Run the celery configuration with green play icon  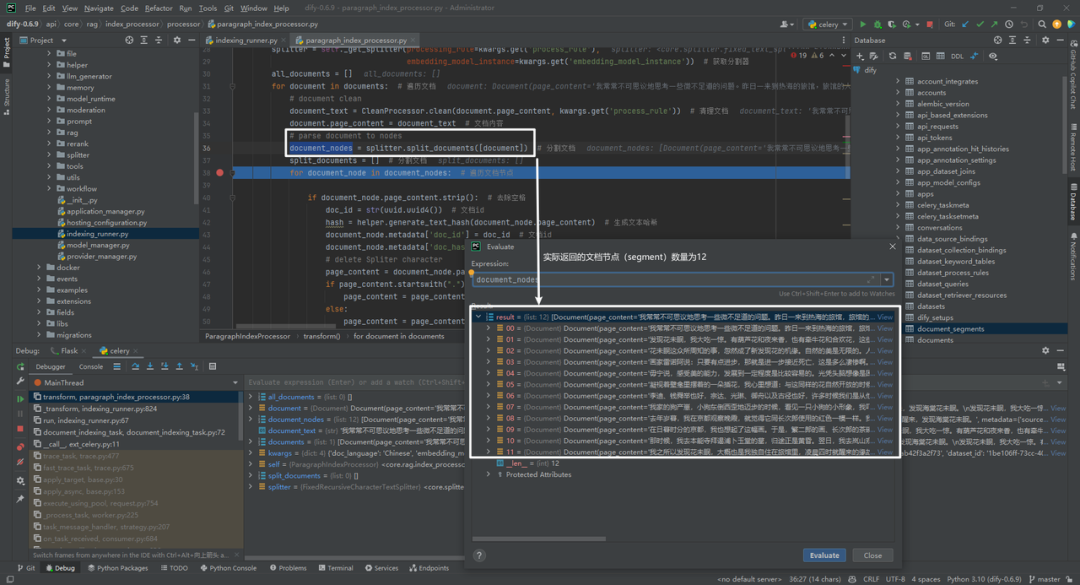[862, 24]
